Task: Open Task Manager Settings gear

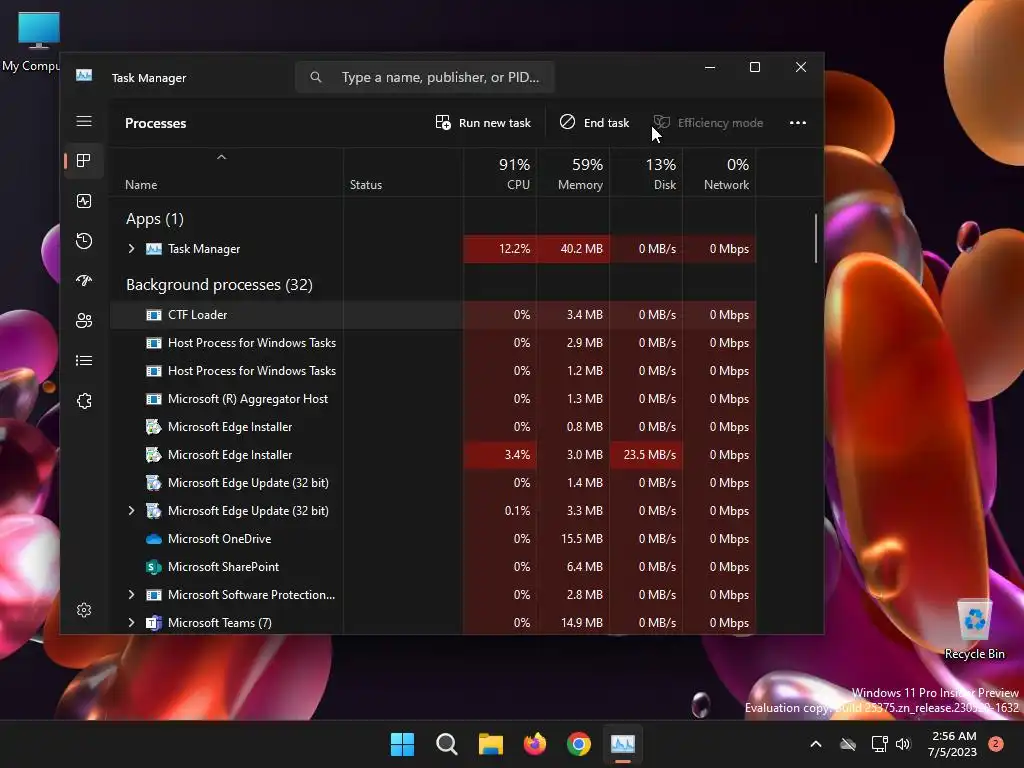Action: [84, 610]
